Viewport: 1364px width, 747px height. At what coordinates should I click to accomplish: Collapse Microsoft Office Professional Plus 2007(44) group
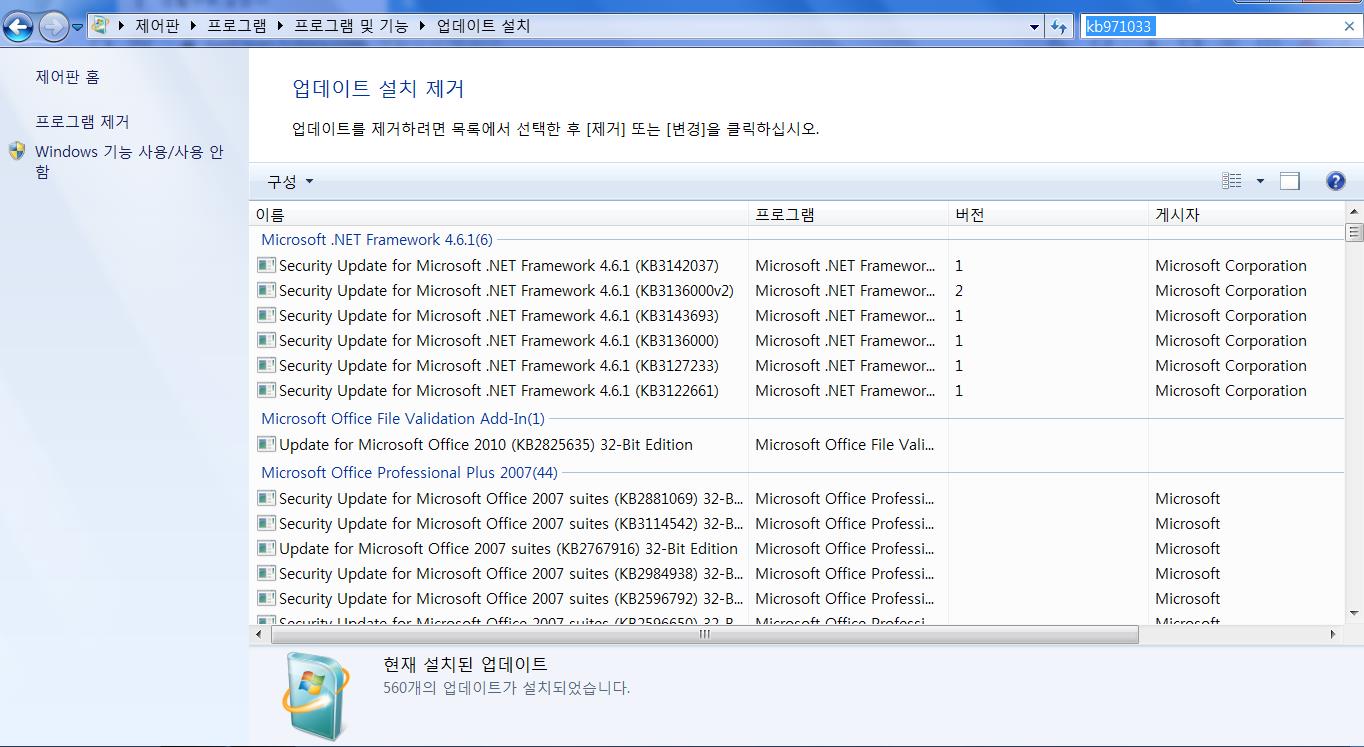tap(410, 473)
